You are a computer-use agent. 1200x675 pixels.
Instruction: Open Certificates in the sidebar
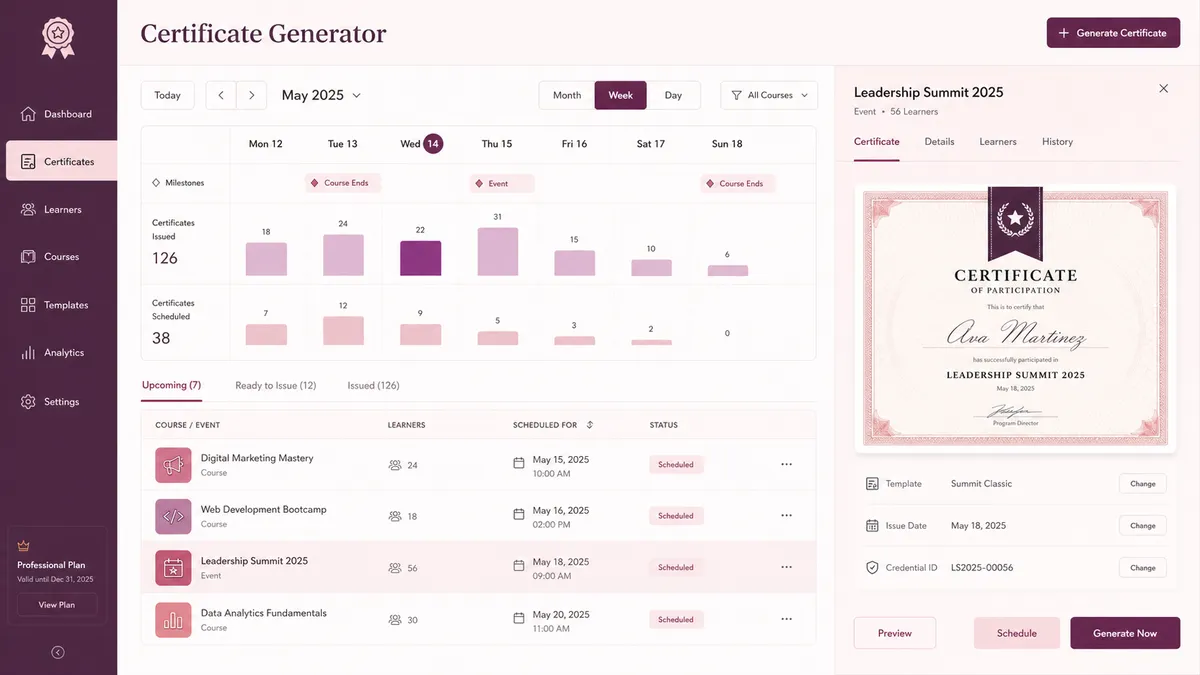61,161
